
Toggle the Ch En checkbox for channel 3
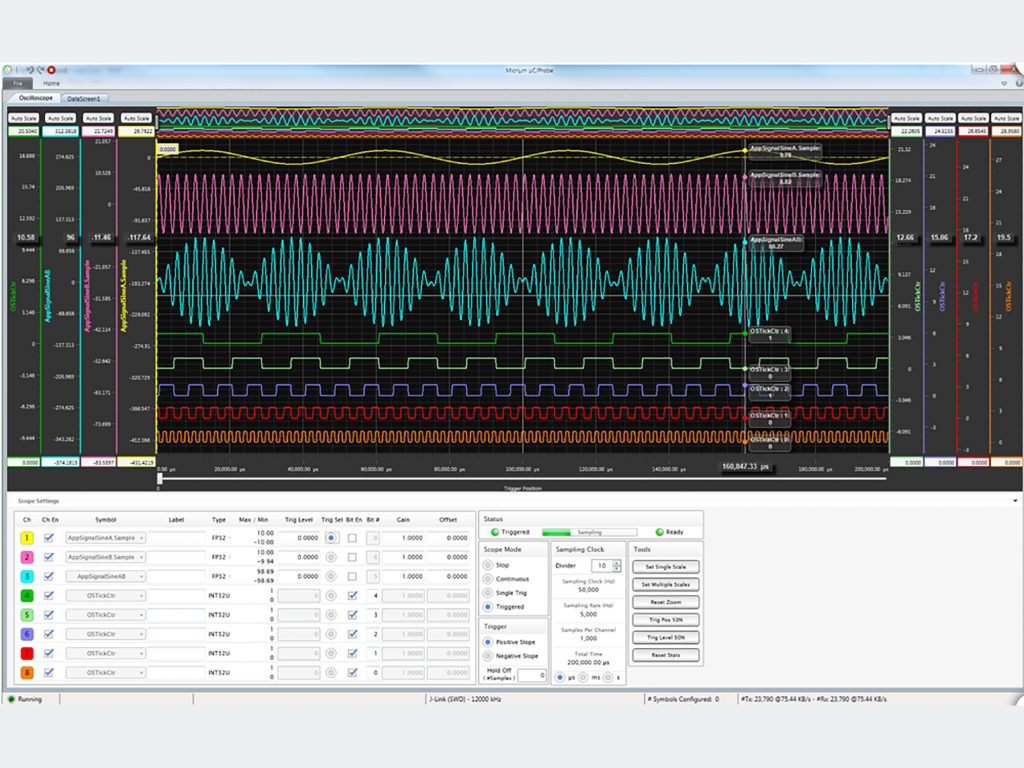coord(48,577)
